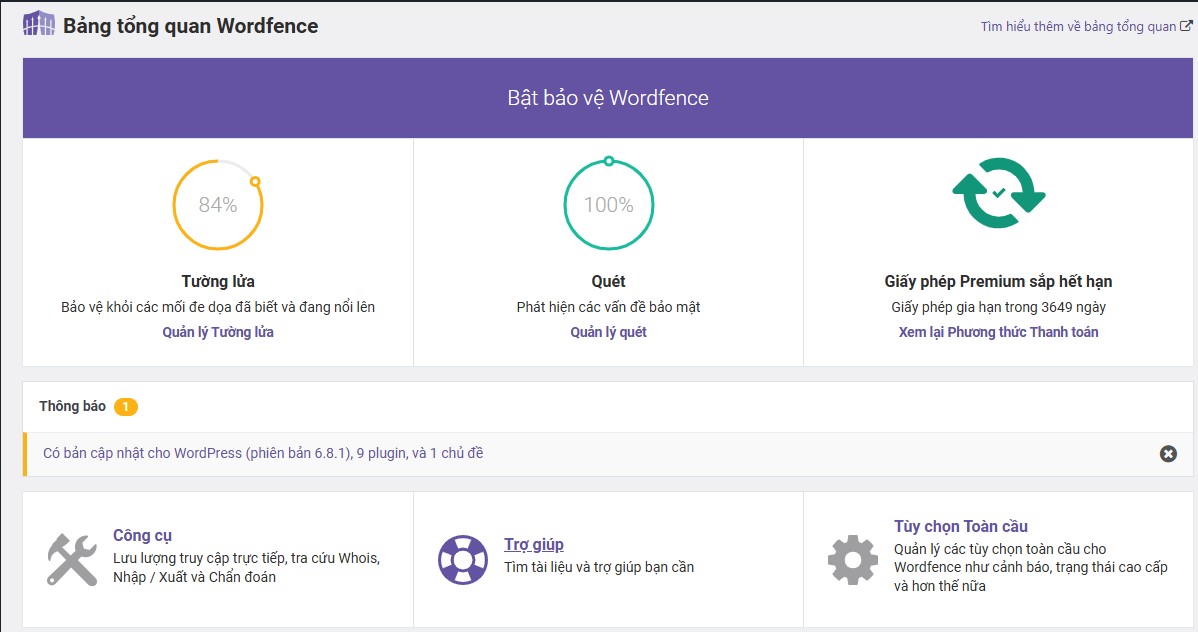
Task: Dismiss the update notification with X icon
Action: [x=1168, y=454]
